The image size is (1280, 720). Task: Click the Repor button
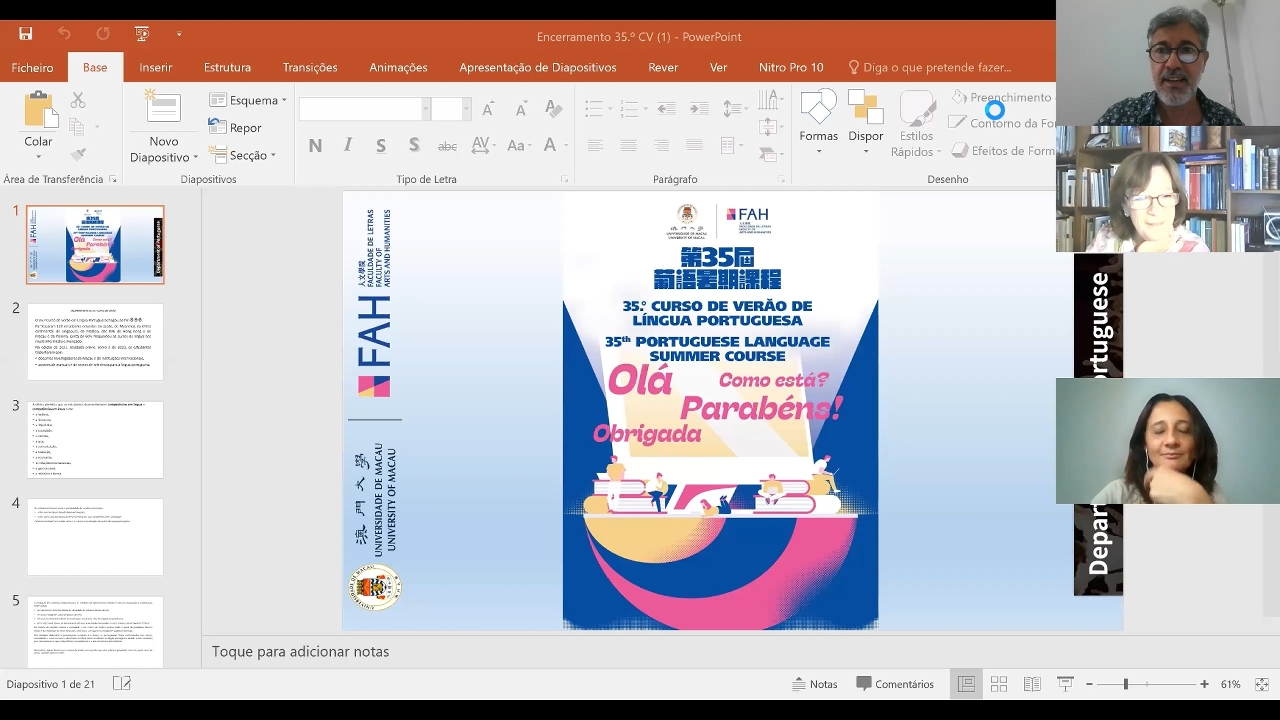point(235,127)
